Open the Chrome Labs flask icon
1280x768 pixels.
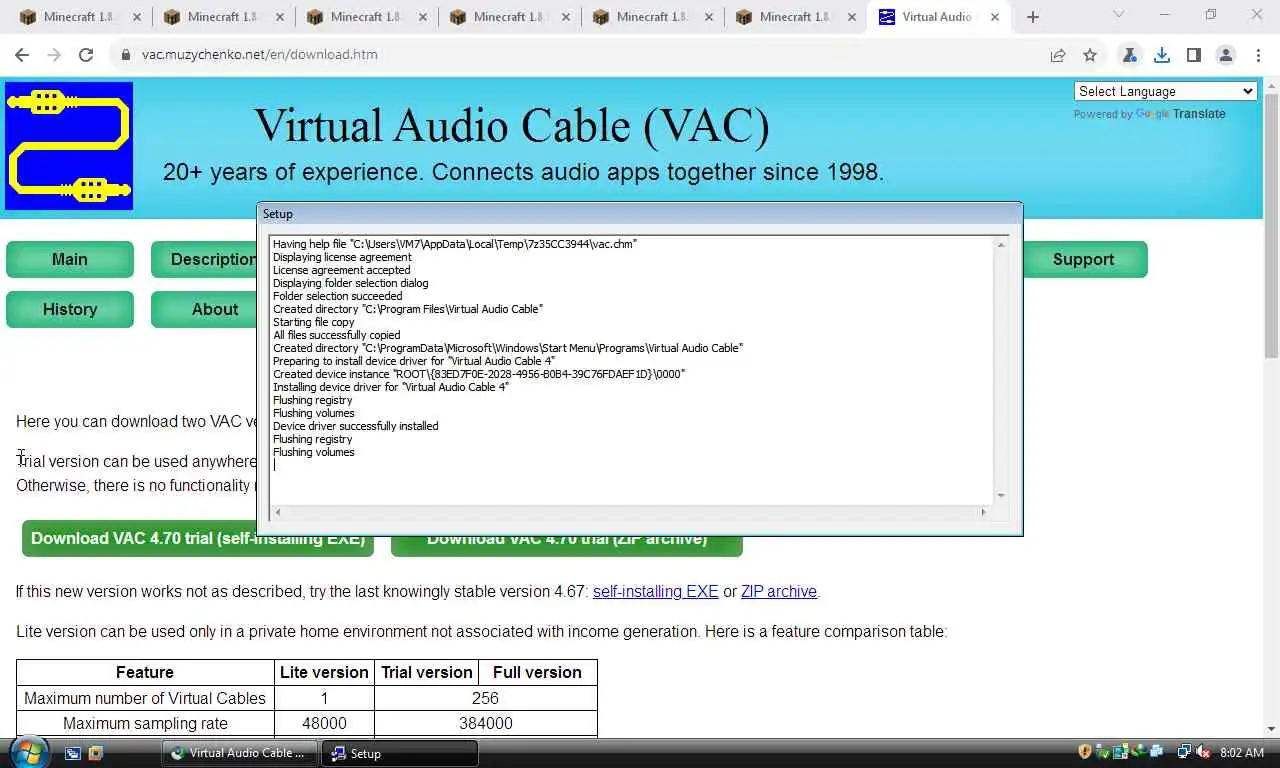point(1129,55)
